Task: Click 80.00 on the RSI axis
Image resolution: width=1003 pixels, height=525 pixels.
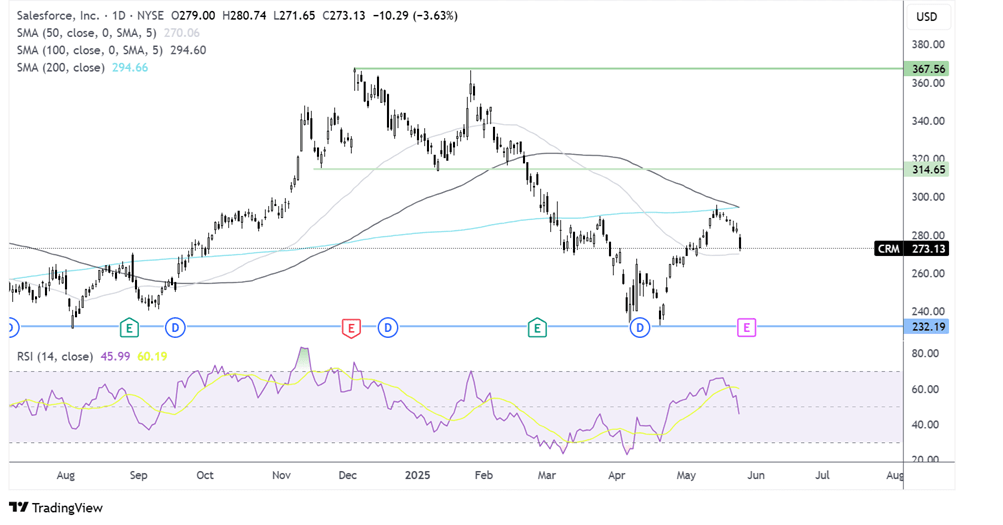Action: pyautogui.click(x=925, y=353)
